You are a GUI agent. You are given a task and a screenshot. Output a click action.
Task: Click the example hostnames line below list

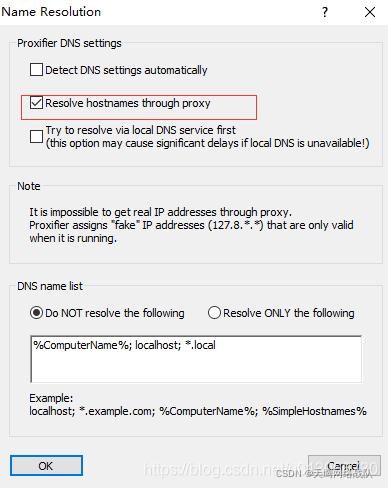tap(198, 411)
